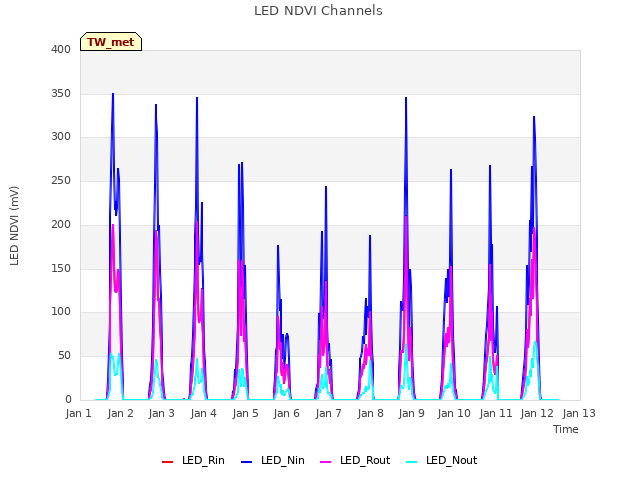Image resolution: width=640 pixels, height=480 pixels.
Task: Click the Jan 7 x-axis tick label
Action: tap(328, 413)
